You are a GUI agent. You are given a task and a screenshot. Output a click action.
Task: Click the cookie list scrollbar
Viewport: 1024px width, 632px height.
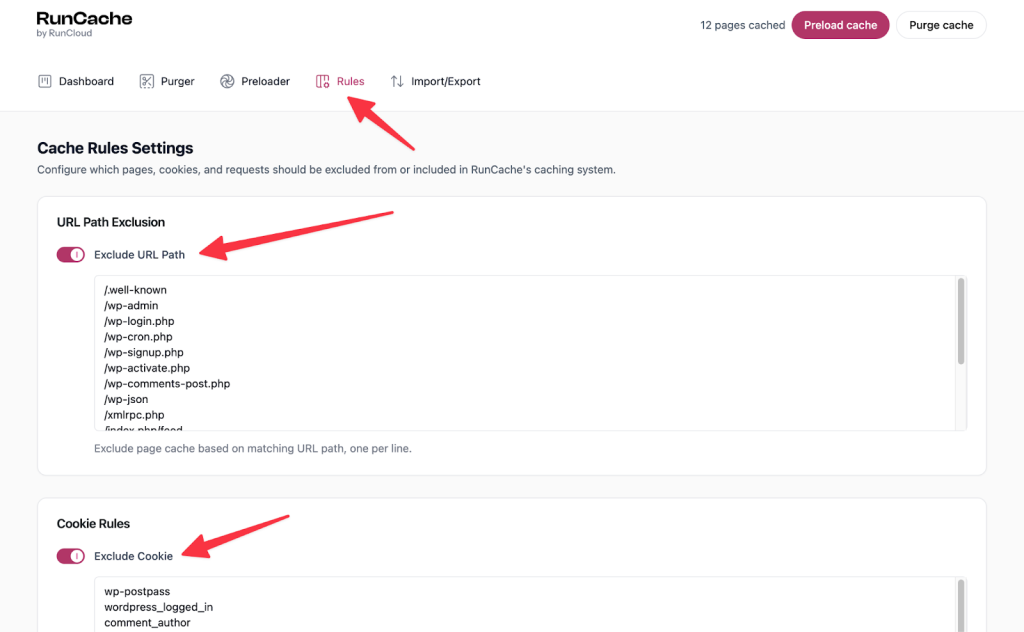[961, 605]
